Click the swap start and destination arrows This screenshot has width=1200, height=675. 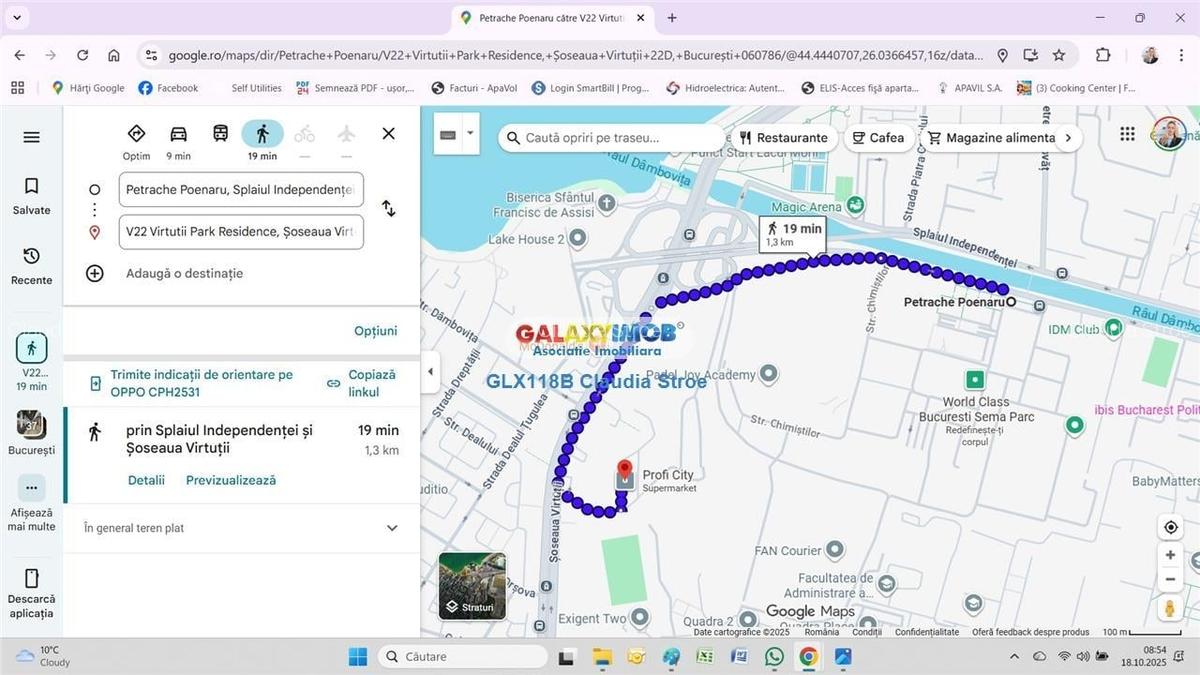pyautogui.click(x=388, y=209)
